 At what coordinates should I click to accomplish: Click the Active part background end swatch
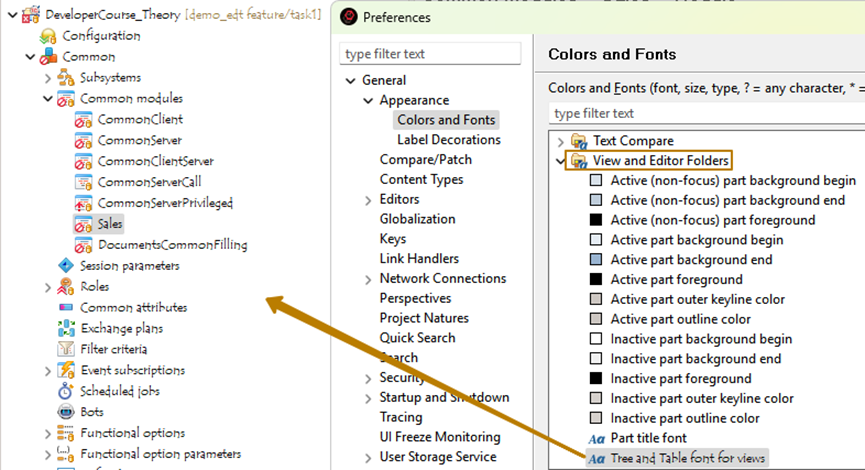click(x=596, y=260)
